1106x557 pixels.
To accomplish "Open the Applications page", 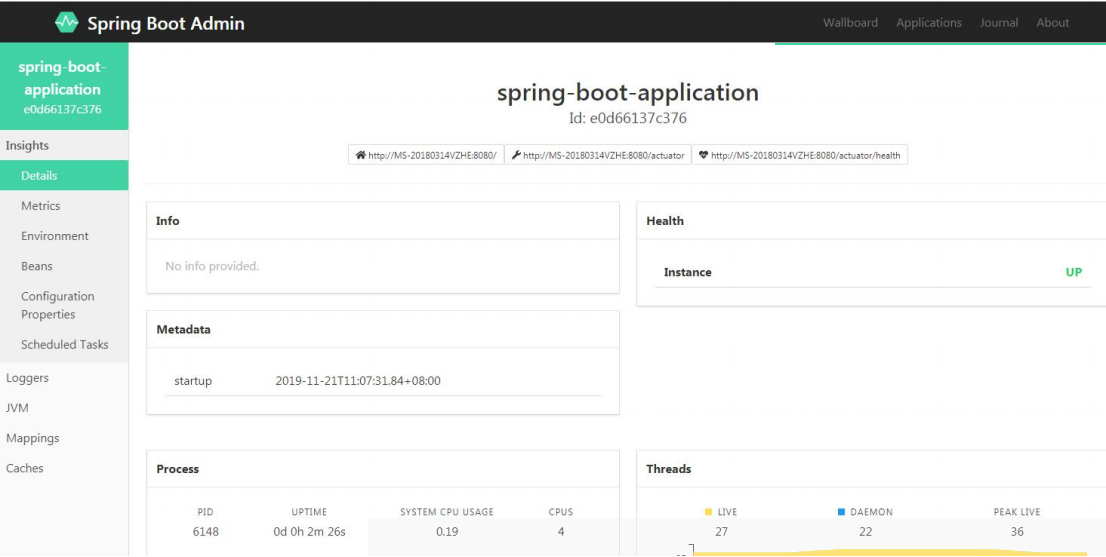I will (x=928, y=23).
